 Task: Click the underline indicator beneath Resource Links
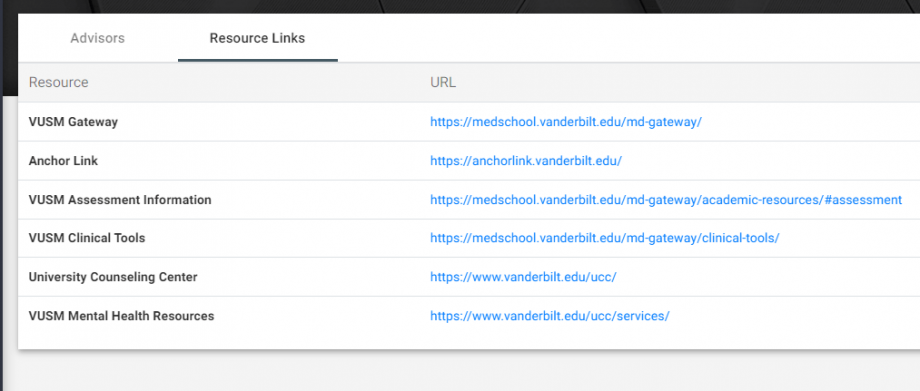[x=258, y=60]
